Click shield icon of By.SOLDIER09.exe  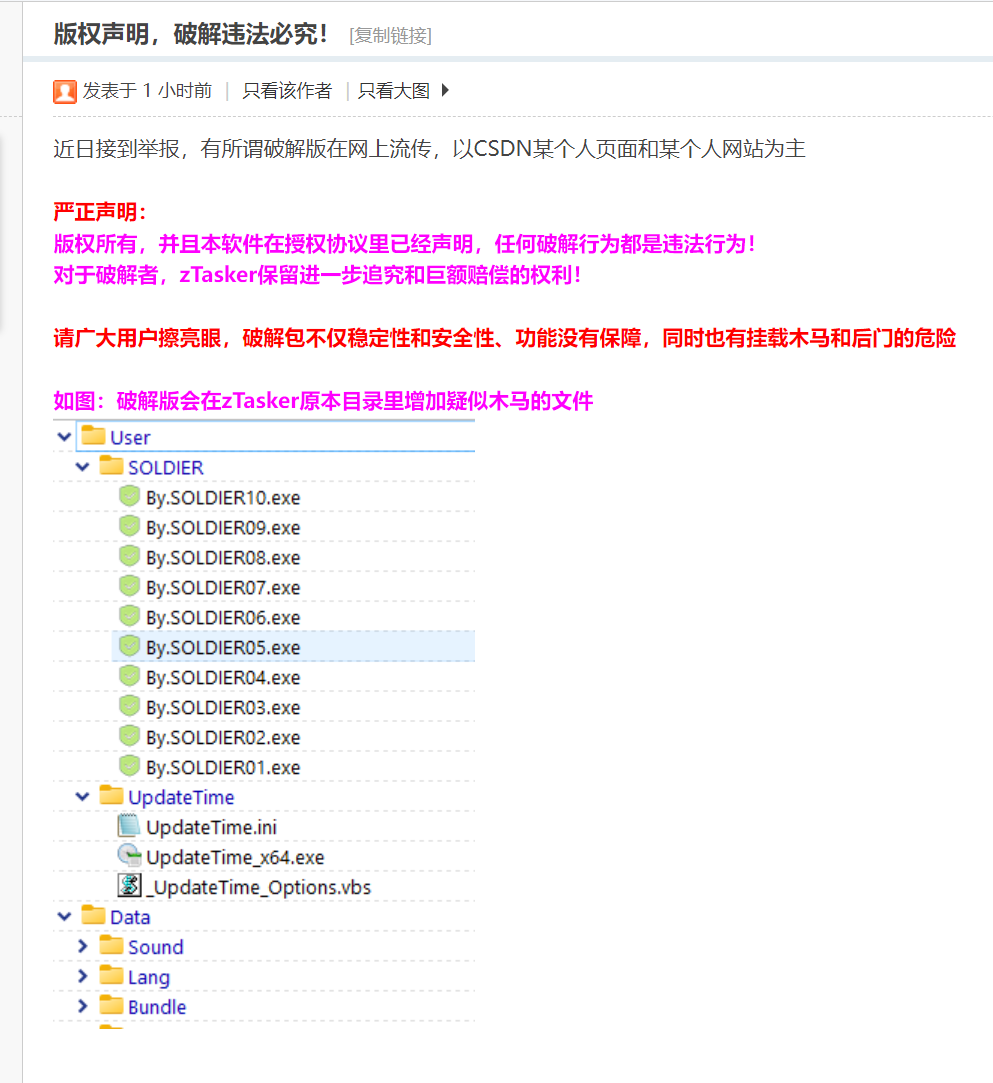point(129,526)
